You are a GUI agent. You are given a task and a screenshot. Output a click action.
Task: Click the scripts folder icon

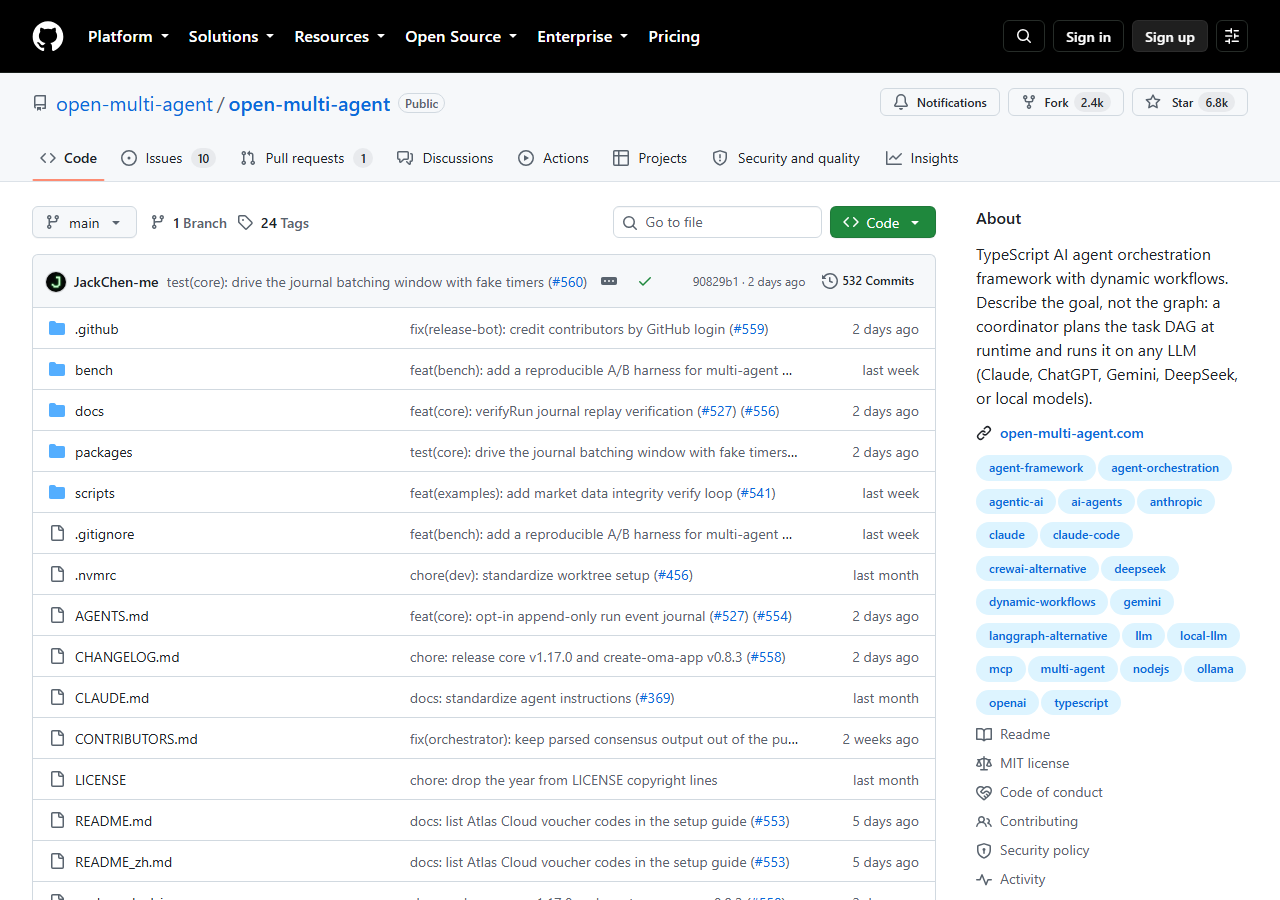(x=57, y=493)
